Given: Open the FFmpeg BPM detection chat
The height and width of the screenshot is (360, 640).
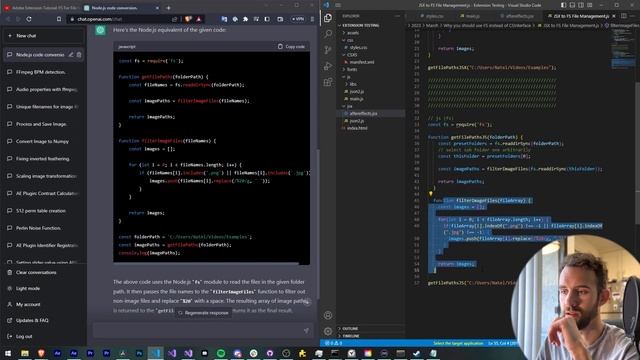Looking at the screenshot, I should pyautogui.click(x=41, y=72).
